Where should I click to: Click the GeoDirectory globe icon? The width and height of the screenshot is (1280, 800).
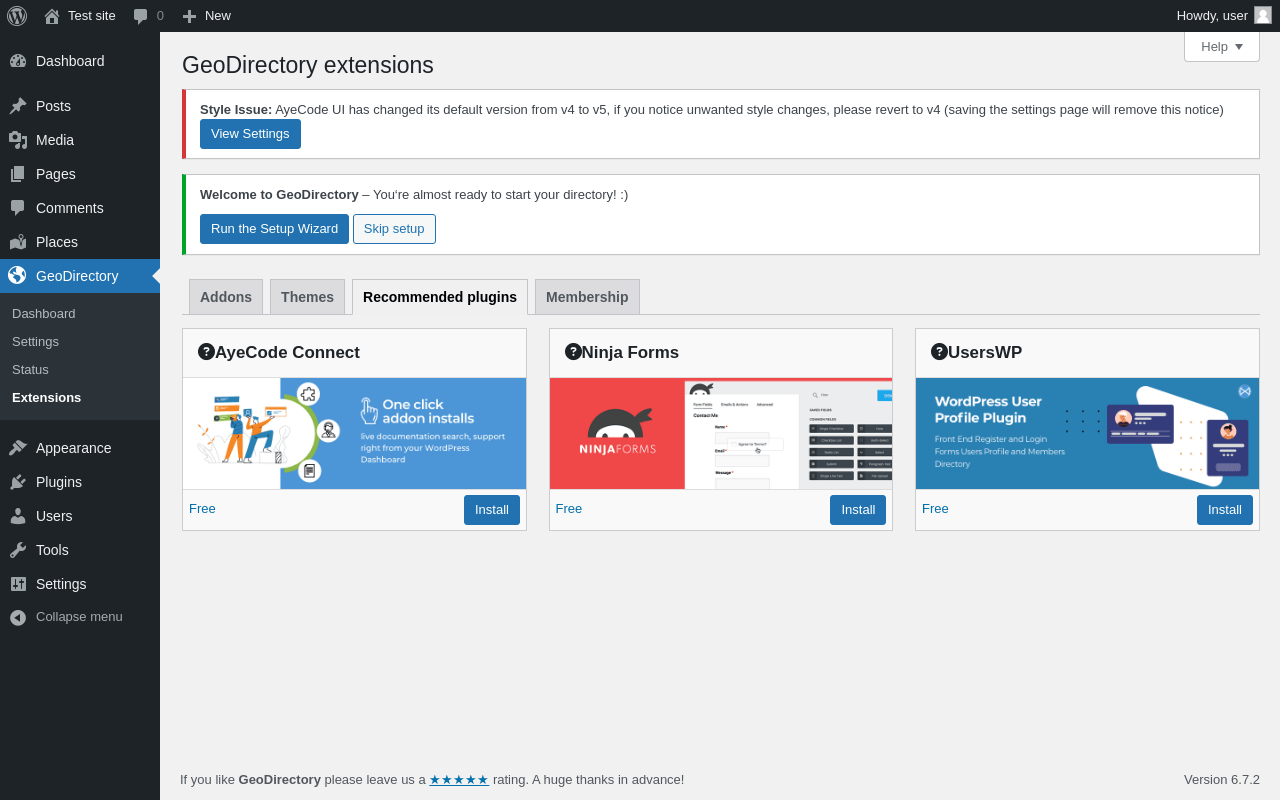[18, 275]
